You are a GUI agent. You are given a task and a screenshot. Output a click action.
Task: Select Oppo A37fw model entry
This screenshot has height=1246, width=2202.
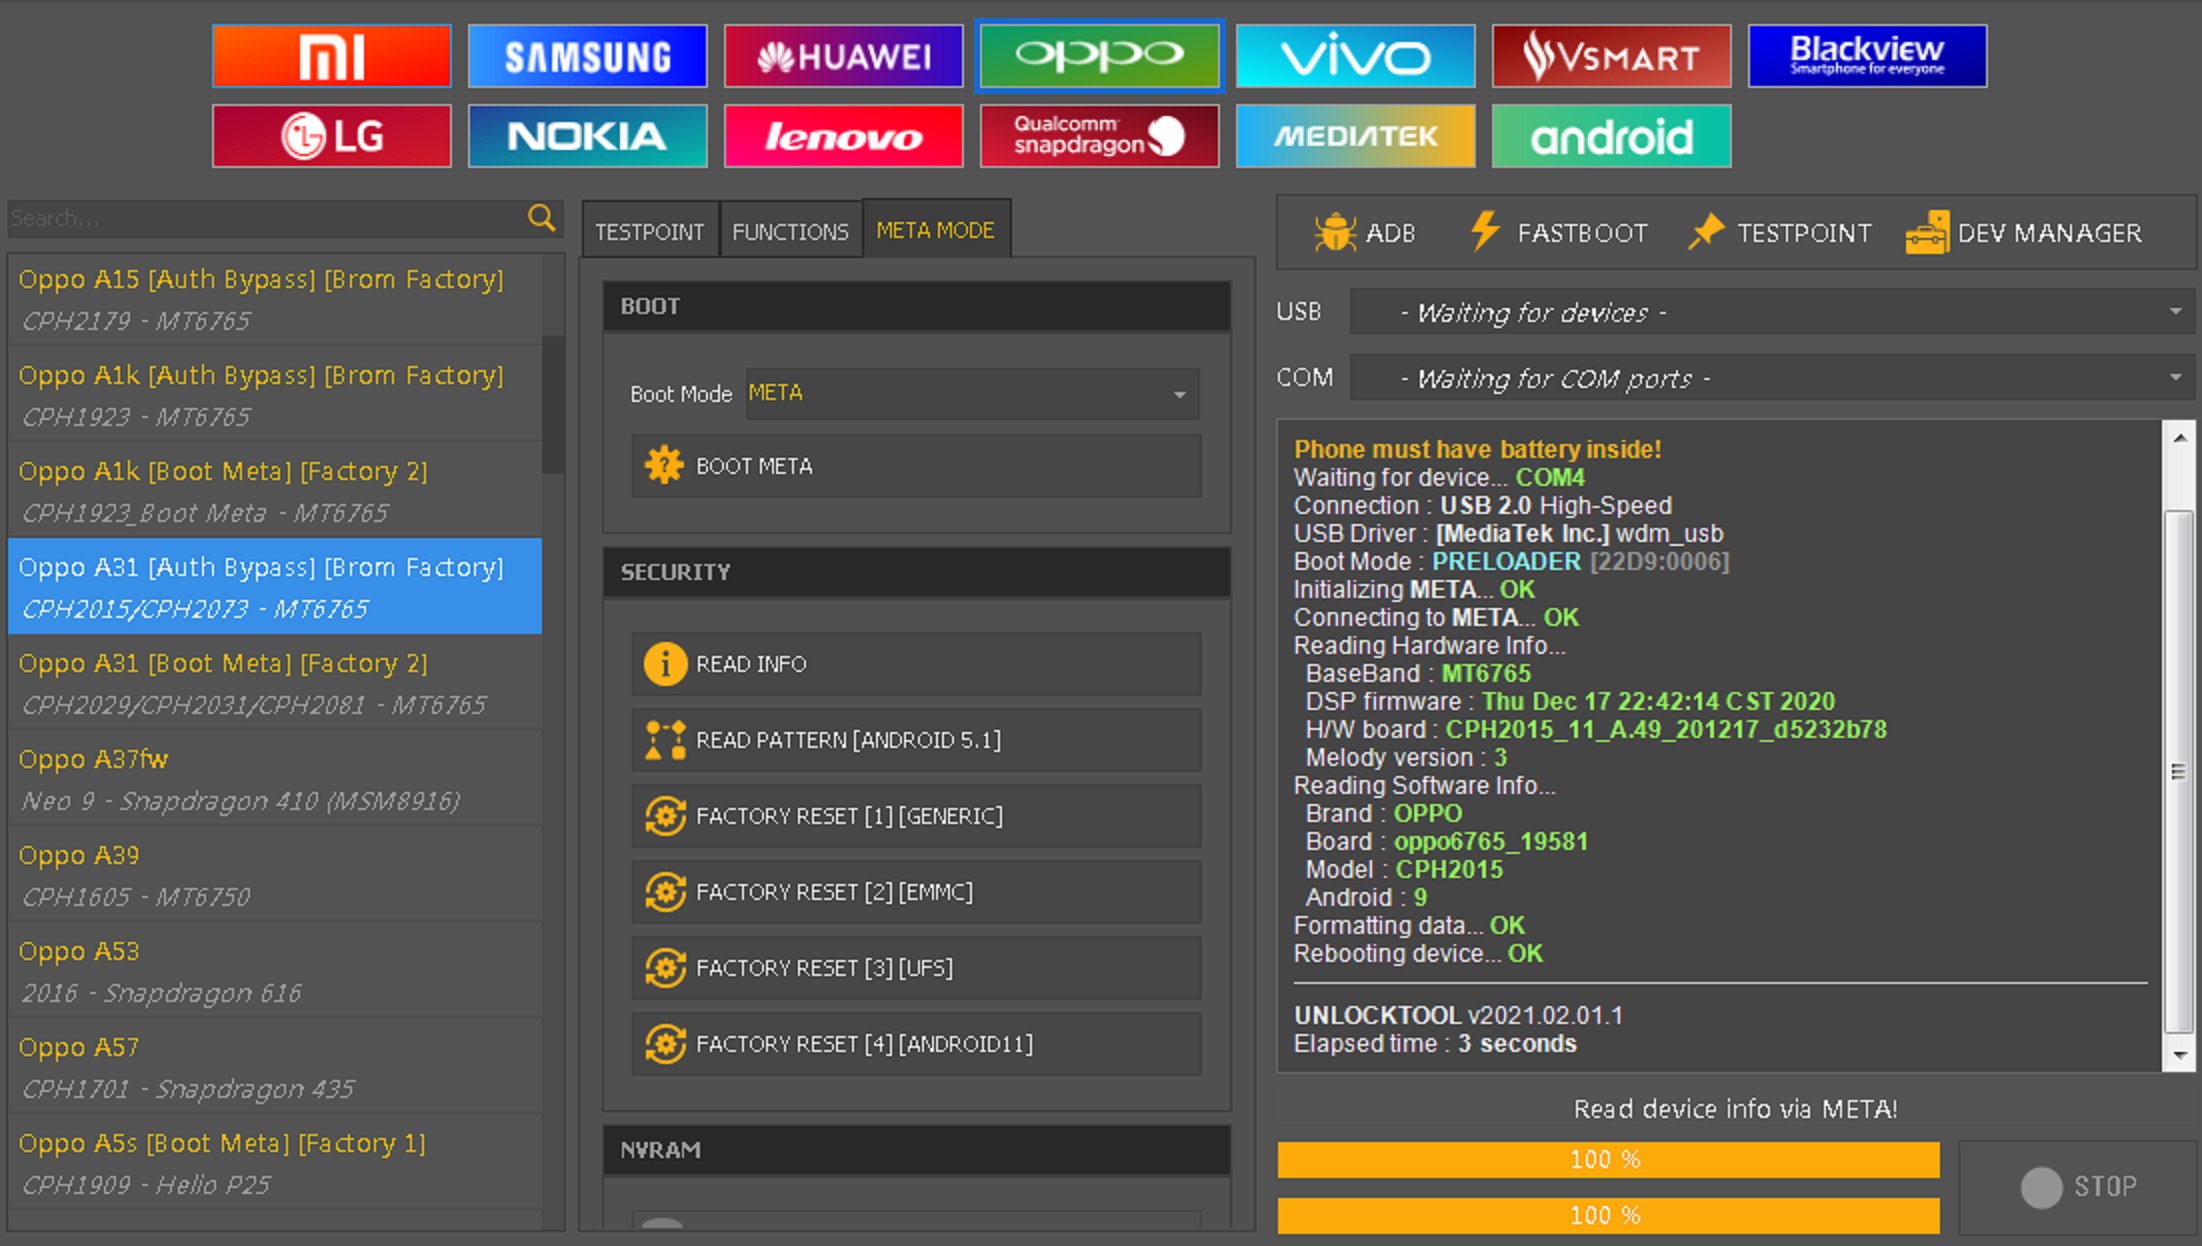[x=275, y=779]
